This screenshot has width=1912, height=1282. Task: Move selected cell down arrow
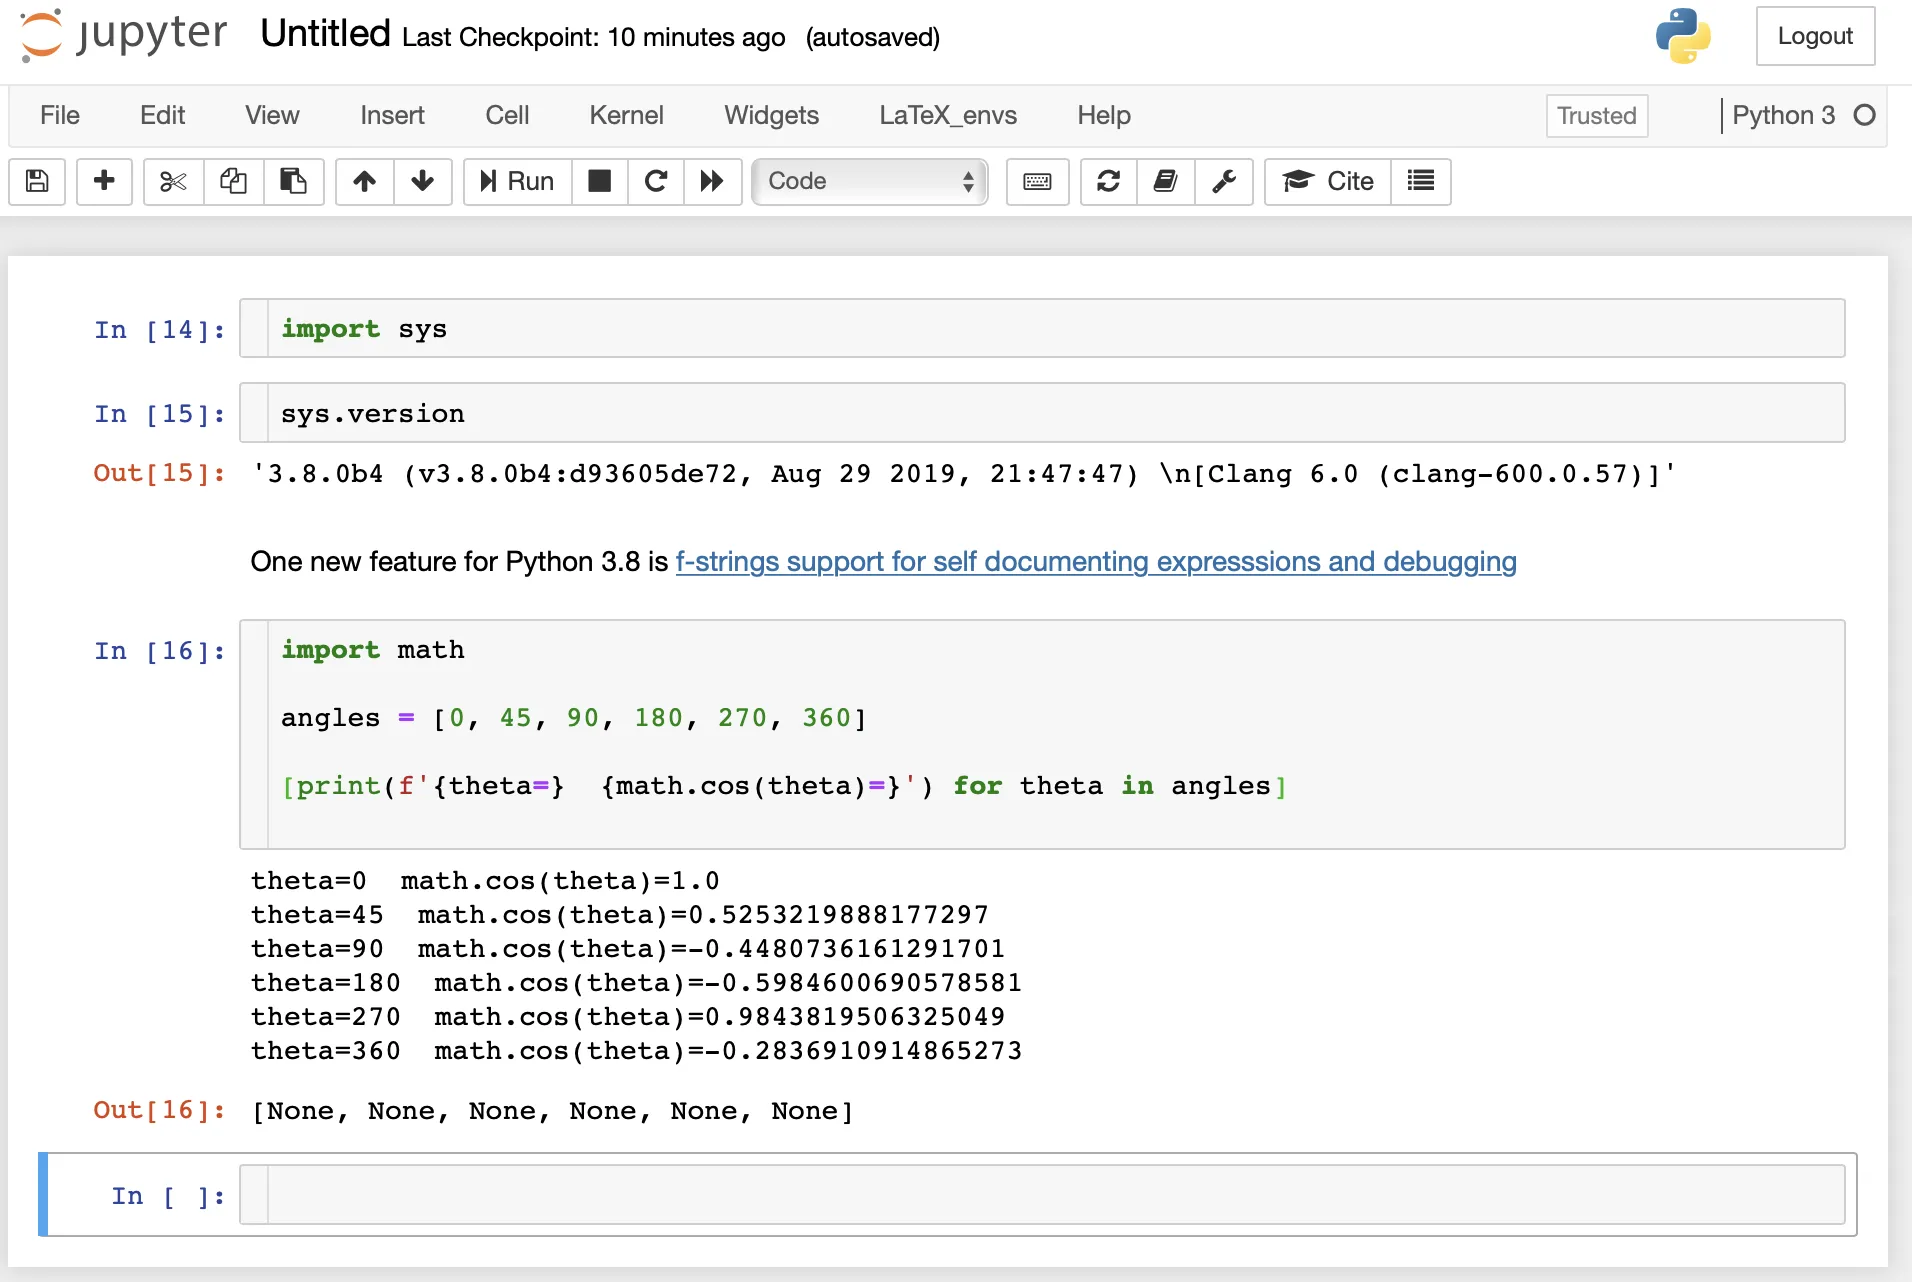pos(422,181)
